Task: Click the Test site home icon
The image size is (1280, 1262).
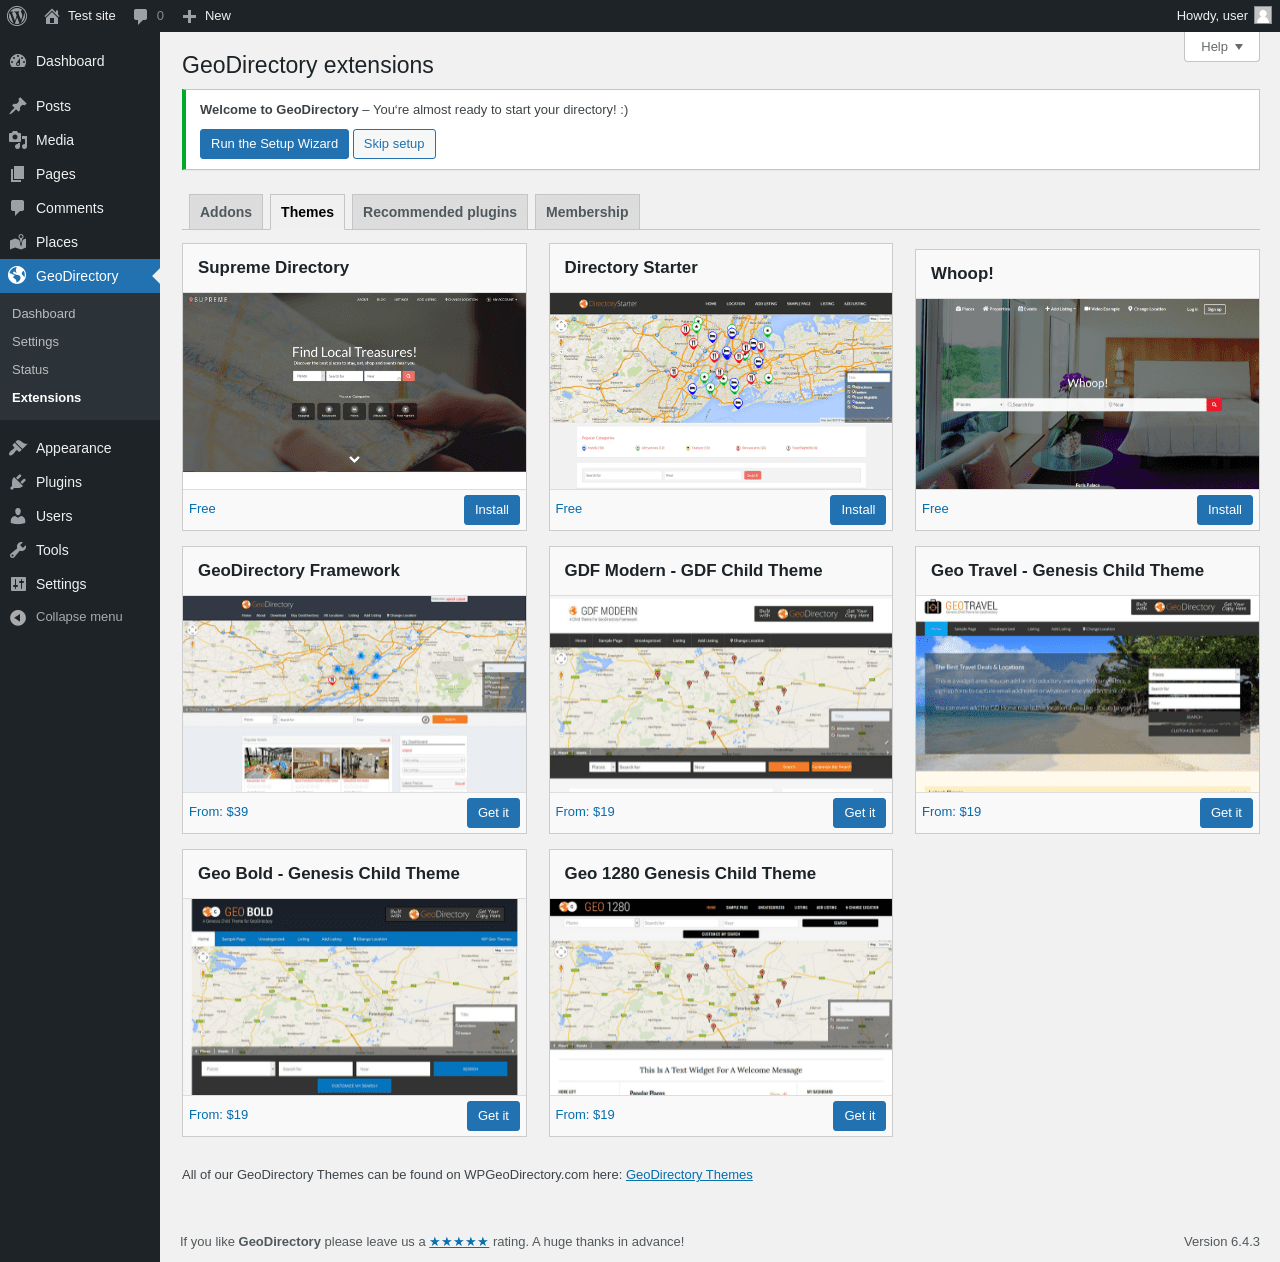Action: (52, 16)
